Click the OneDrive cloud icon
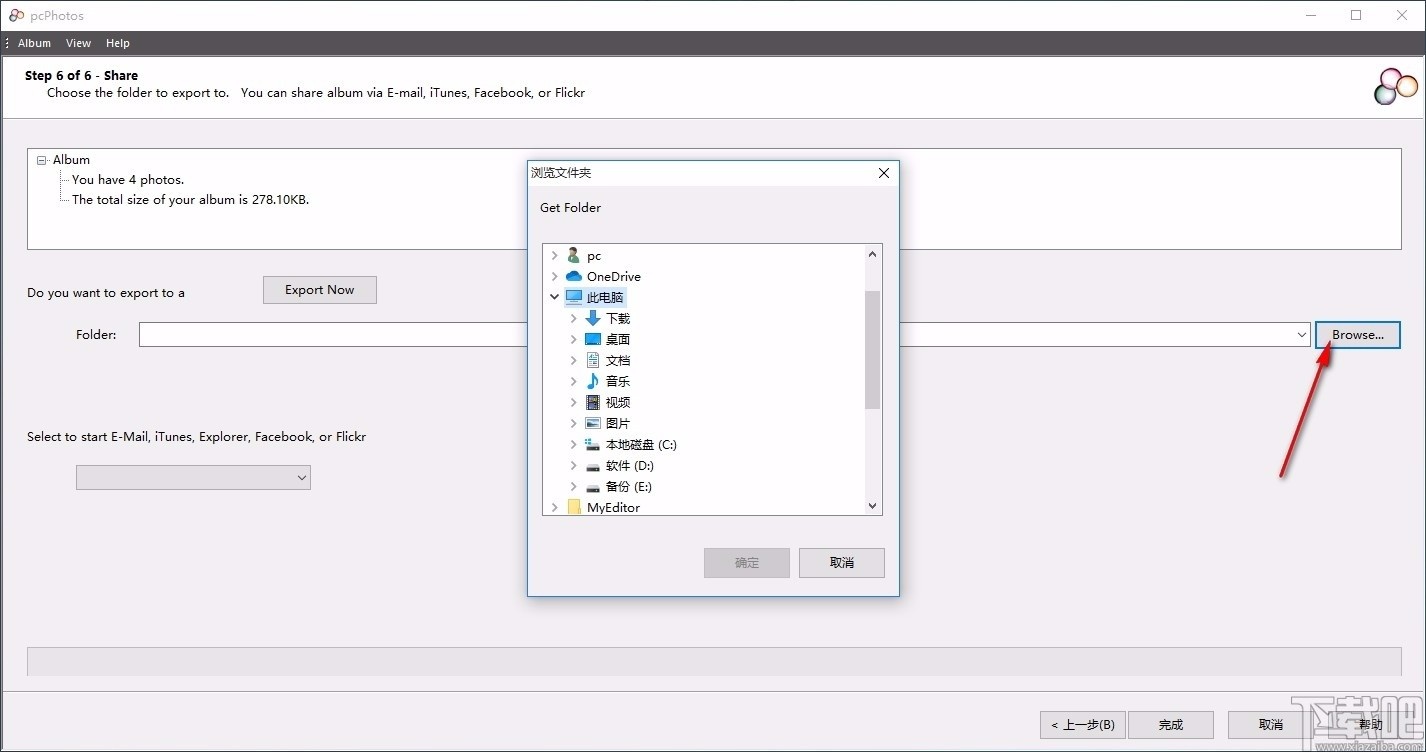The image size is (1426, 752). click(x=573, y=277)
